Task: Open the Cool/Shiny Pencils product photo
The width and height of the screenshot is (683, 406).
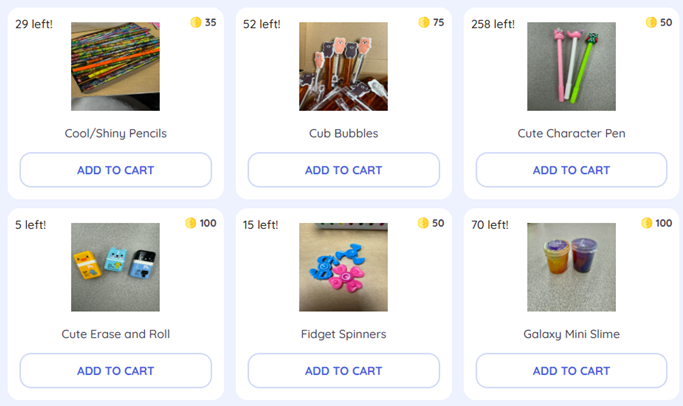Action: [x=115, y=66]
